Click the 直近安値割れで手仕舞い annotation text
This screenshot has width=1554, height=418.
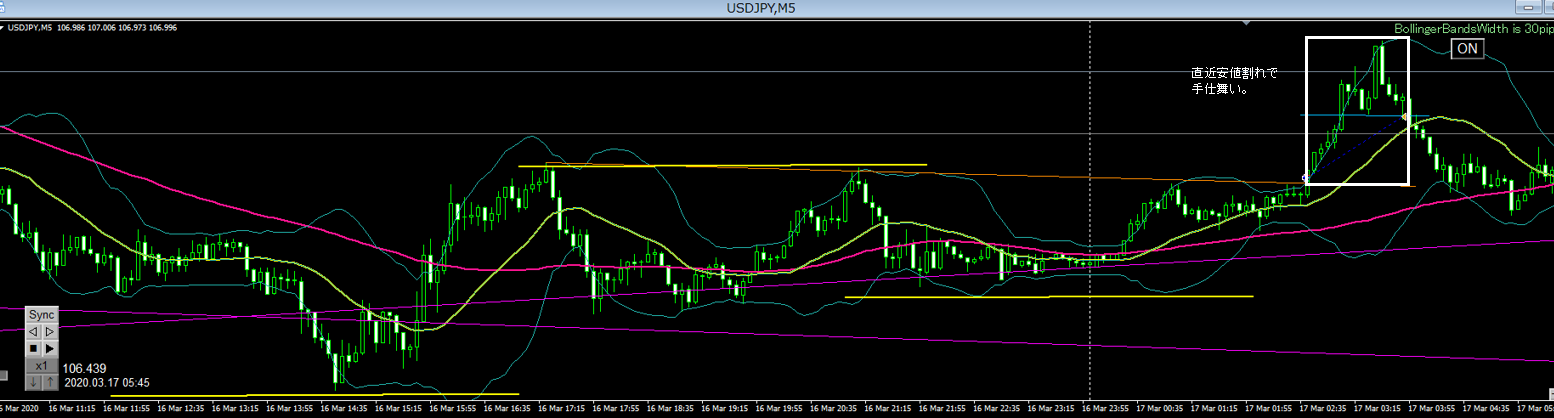pos(1234,81)
